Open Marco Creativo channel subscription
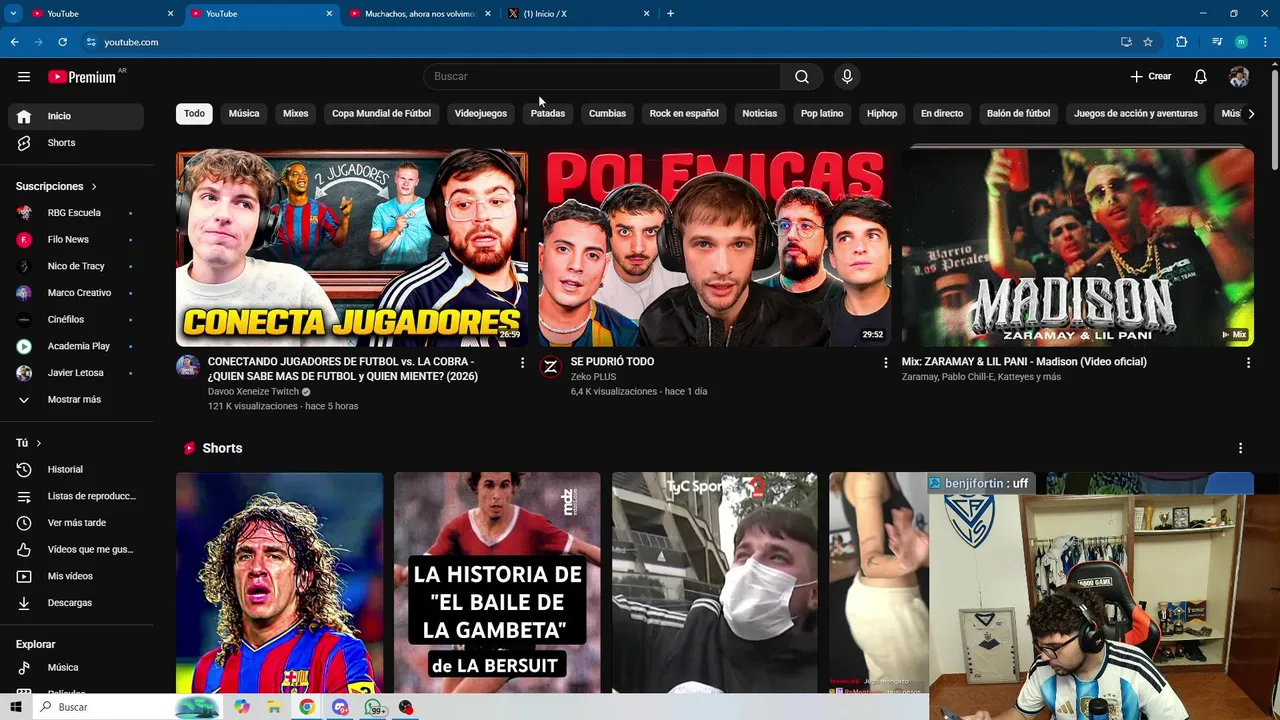This screenshot has width=1280, height=720. click(76, 293)
